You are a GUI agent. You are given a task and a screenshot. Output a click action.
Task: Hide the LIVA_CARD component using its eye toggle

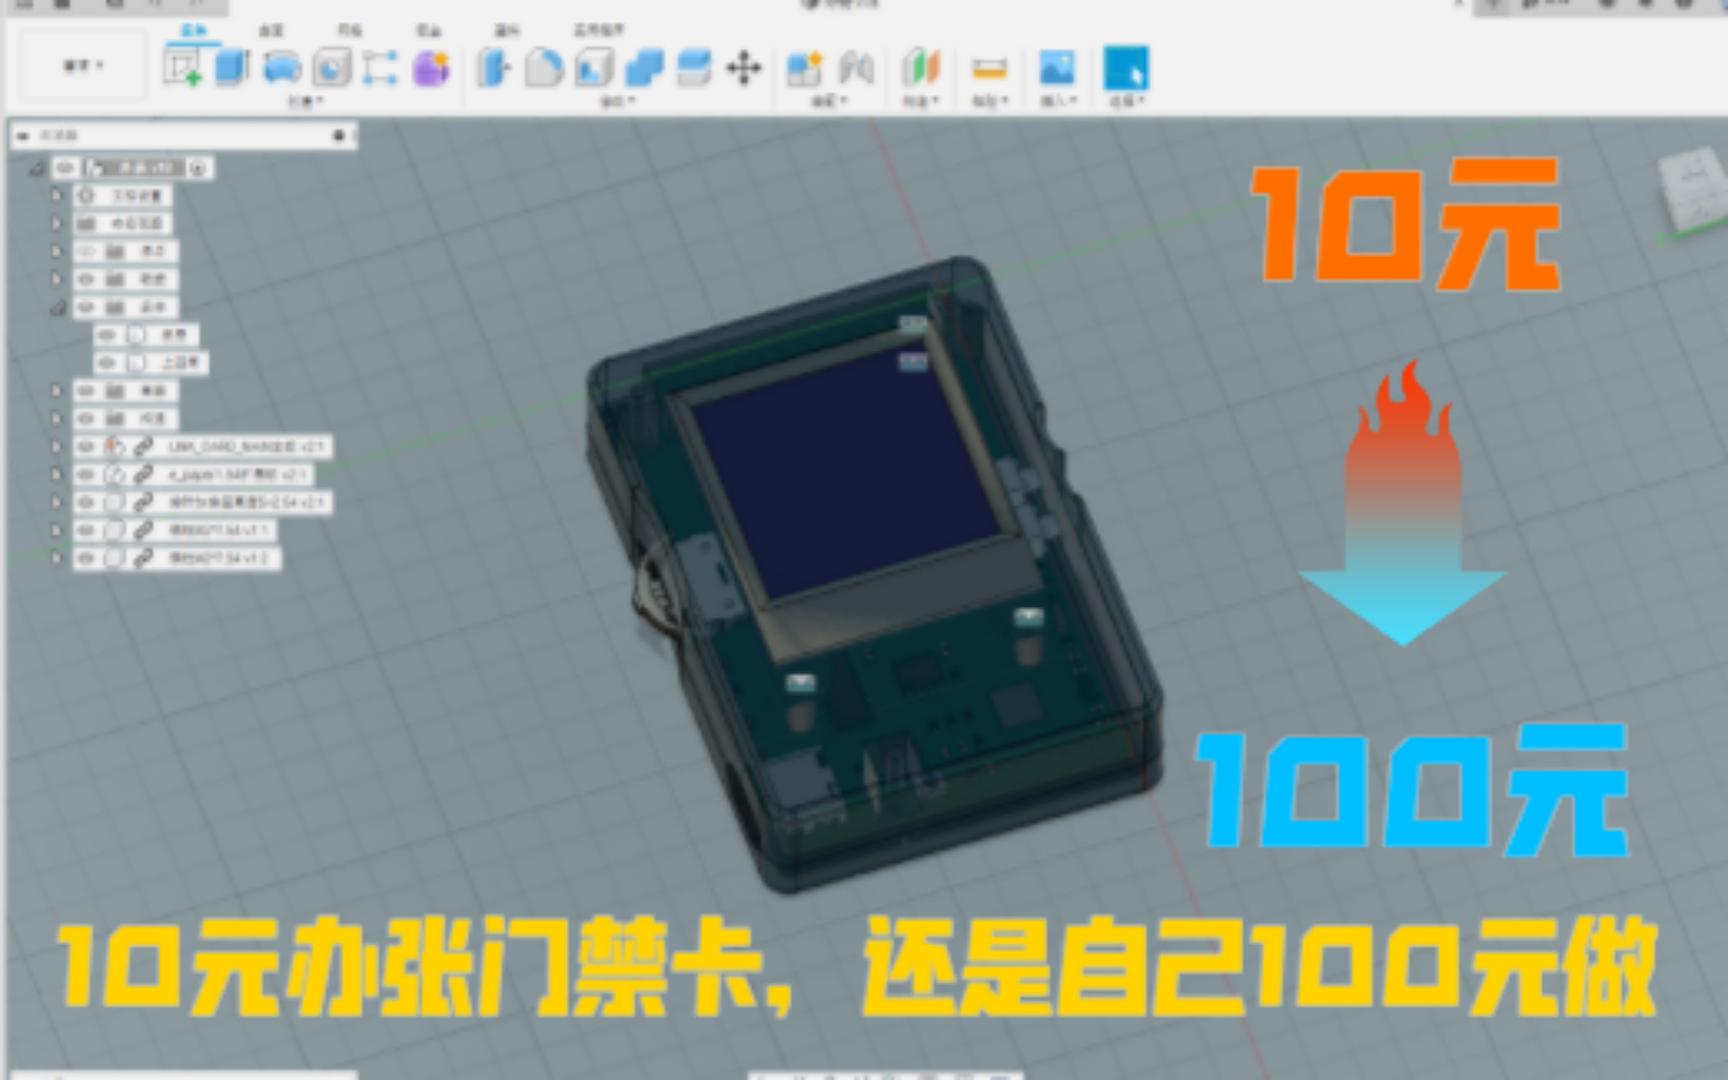point(87,446)
